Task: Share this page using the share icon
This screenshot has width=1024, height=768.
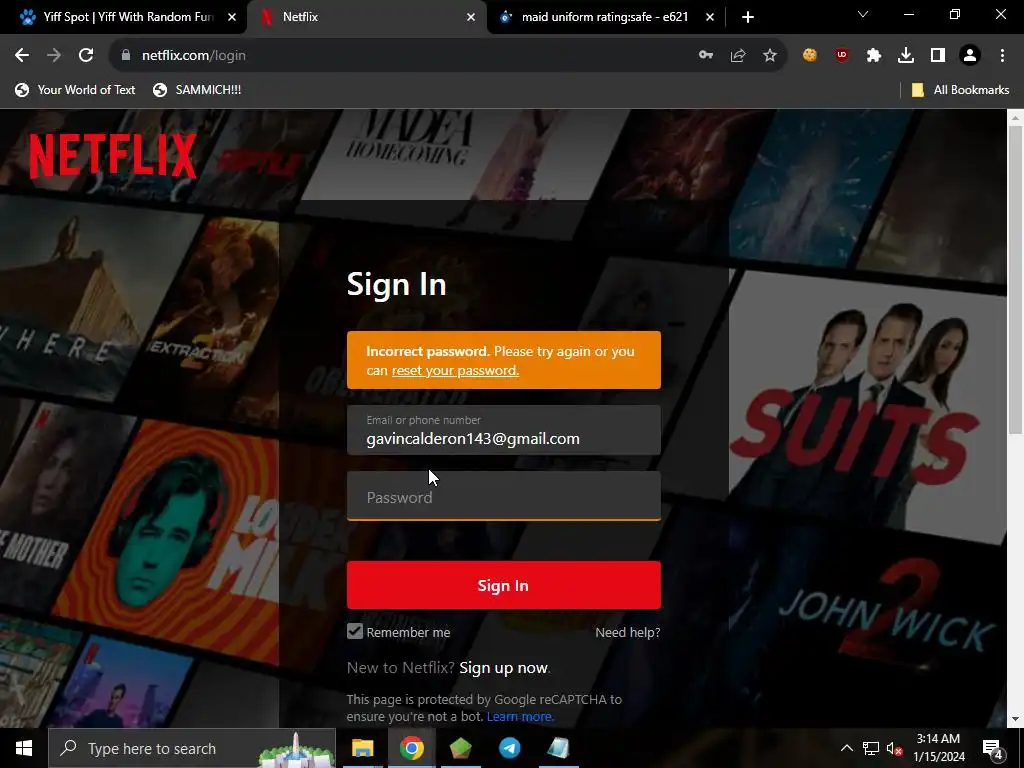Action: pos(738,56)
